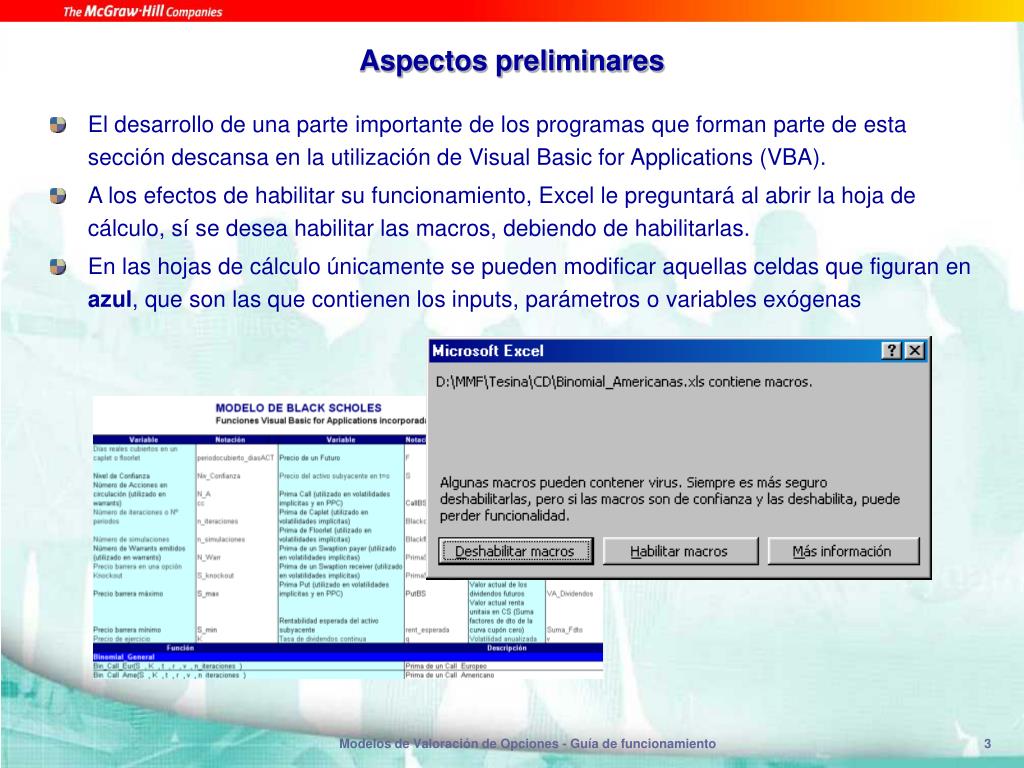Select the Aspectos preliminares slide title
The width and height of the screenshot is (1024, 768).
tap(512, 61)
